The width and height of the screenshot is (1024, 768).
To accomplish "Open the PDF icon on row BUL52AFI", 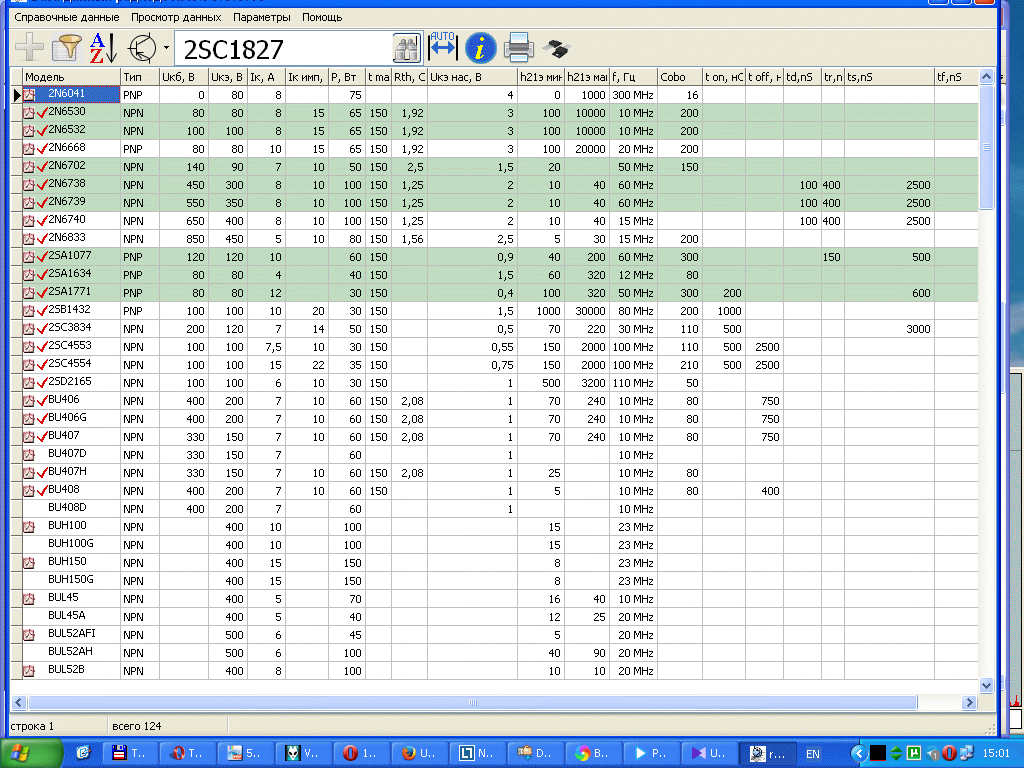I will coord(29,635).
